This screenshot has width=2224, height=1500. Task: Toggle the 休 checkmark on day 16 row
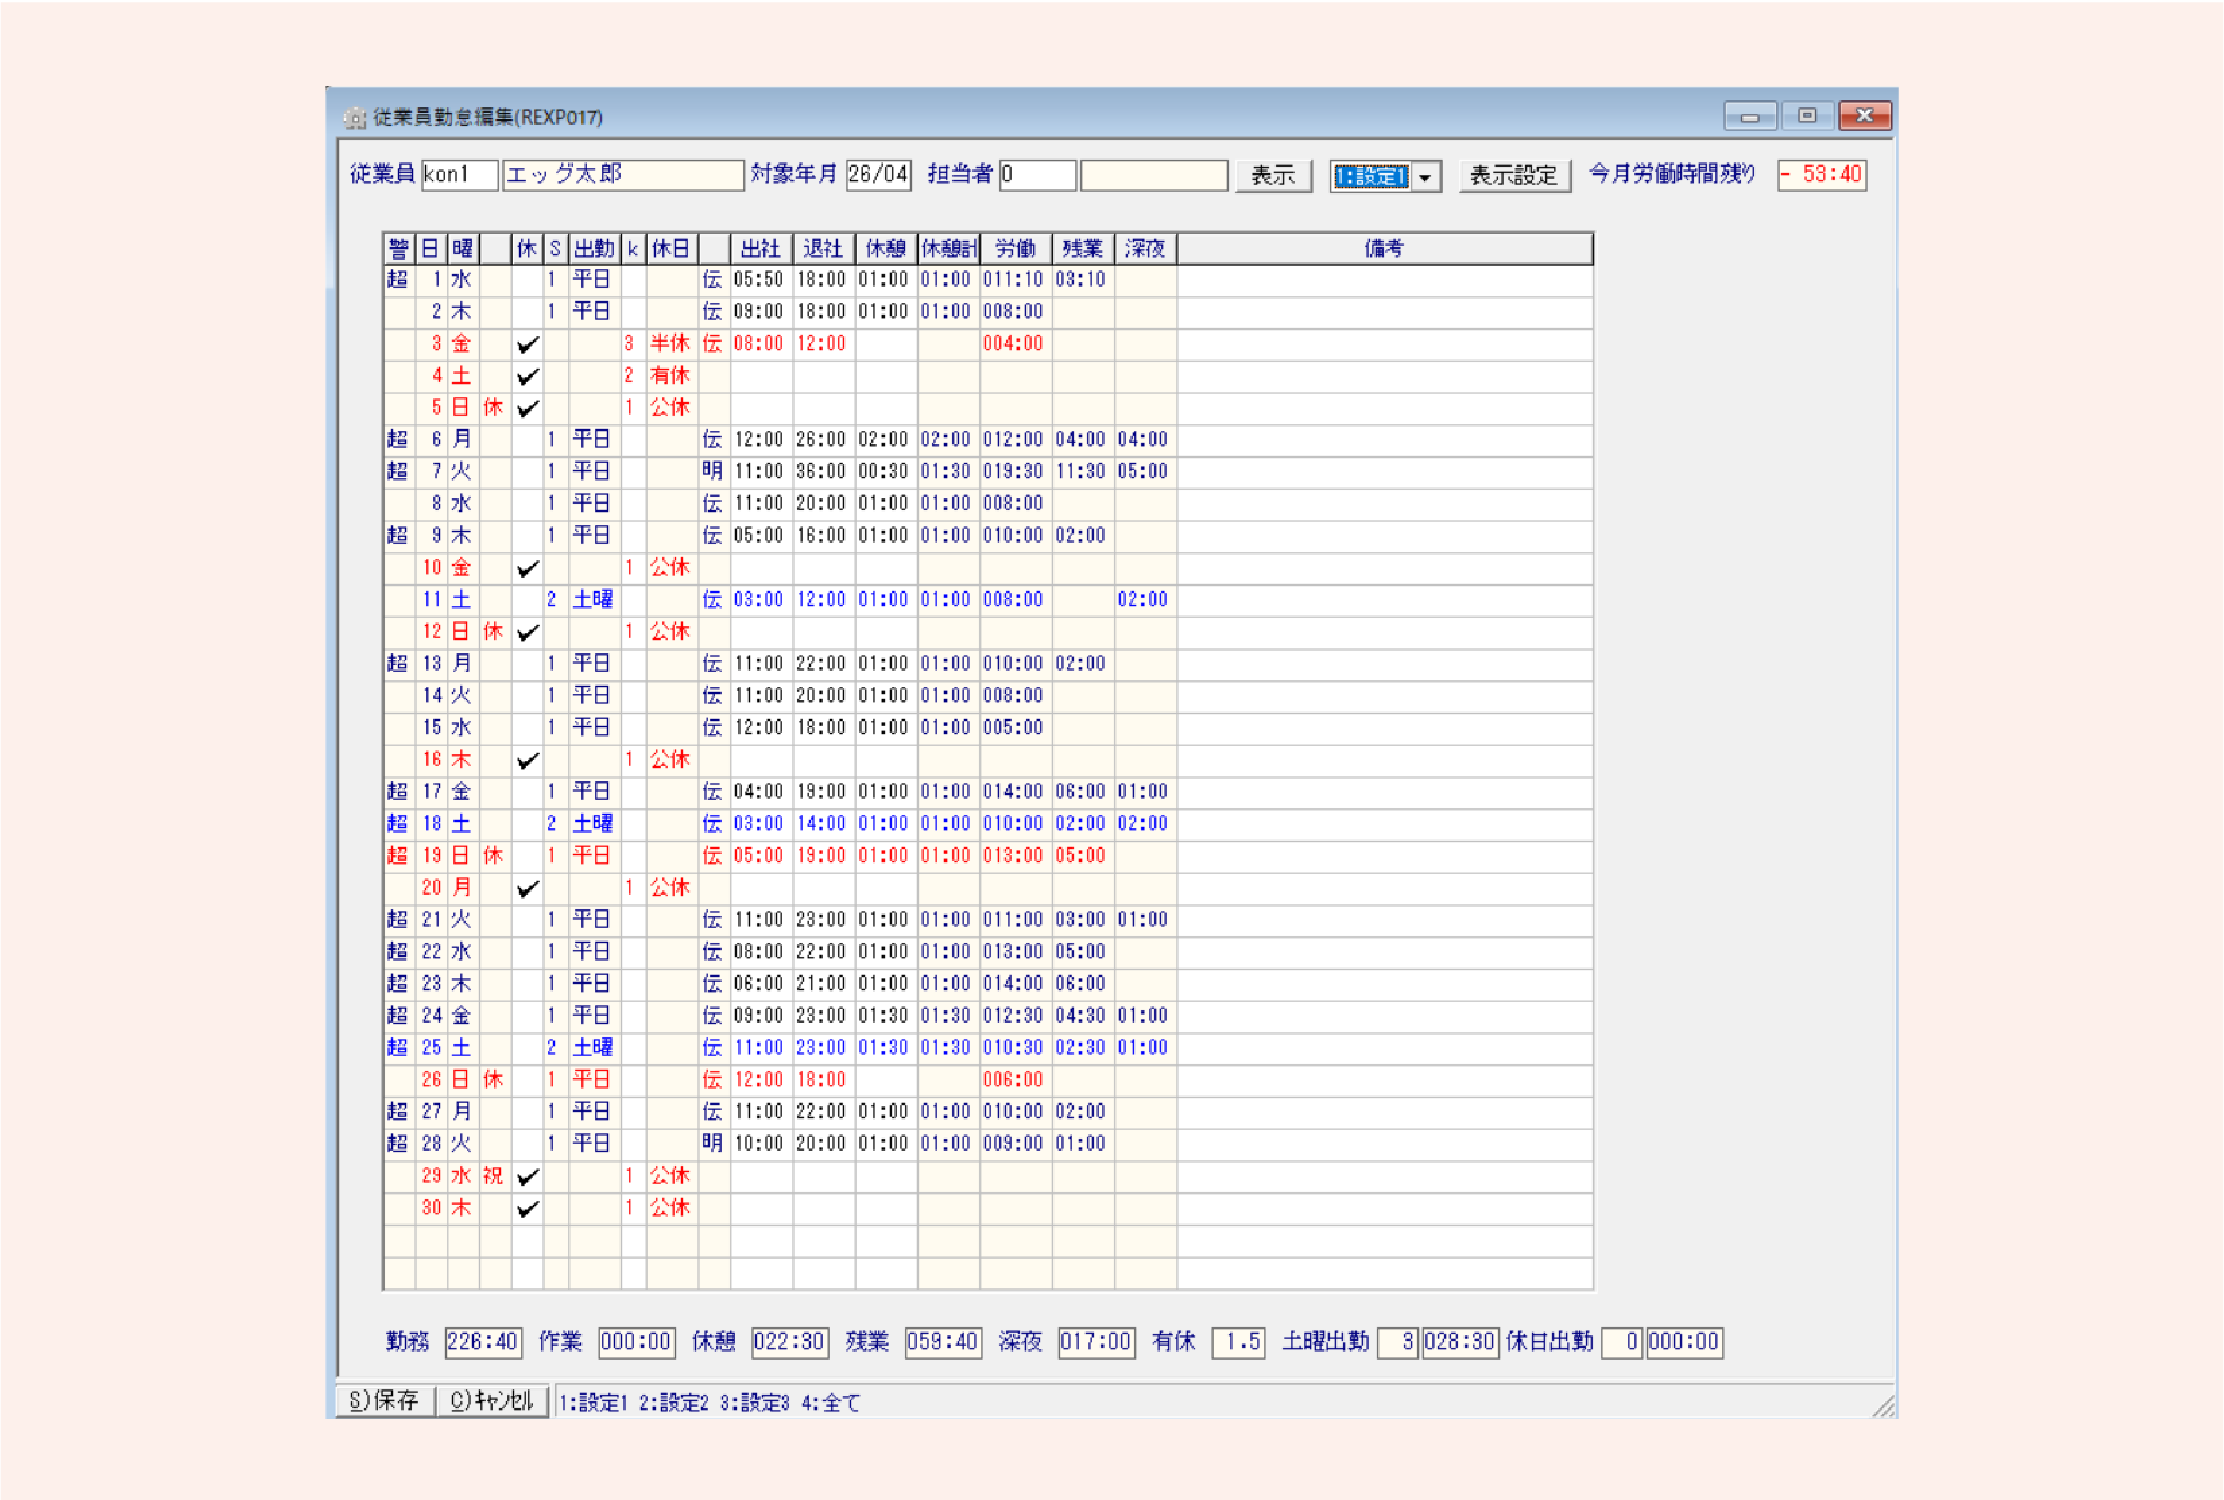pyautogui.click(x=527, y=760)
